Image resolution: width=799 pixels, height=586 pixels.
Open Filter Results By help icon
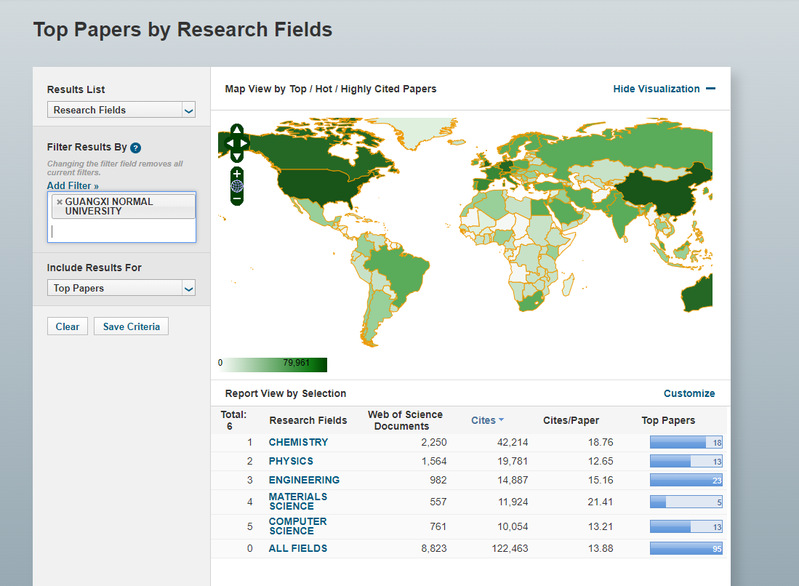point(135,148)
